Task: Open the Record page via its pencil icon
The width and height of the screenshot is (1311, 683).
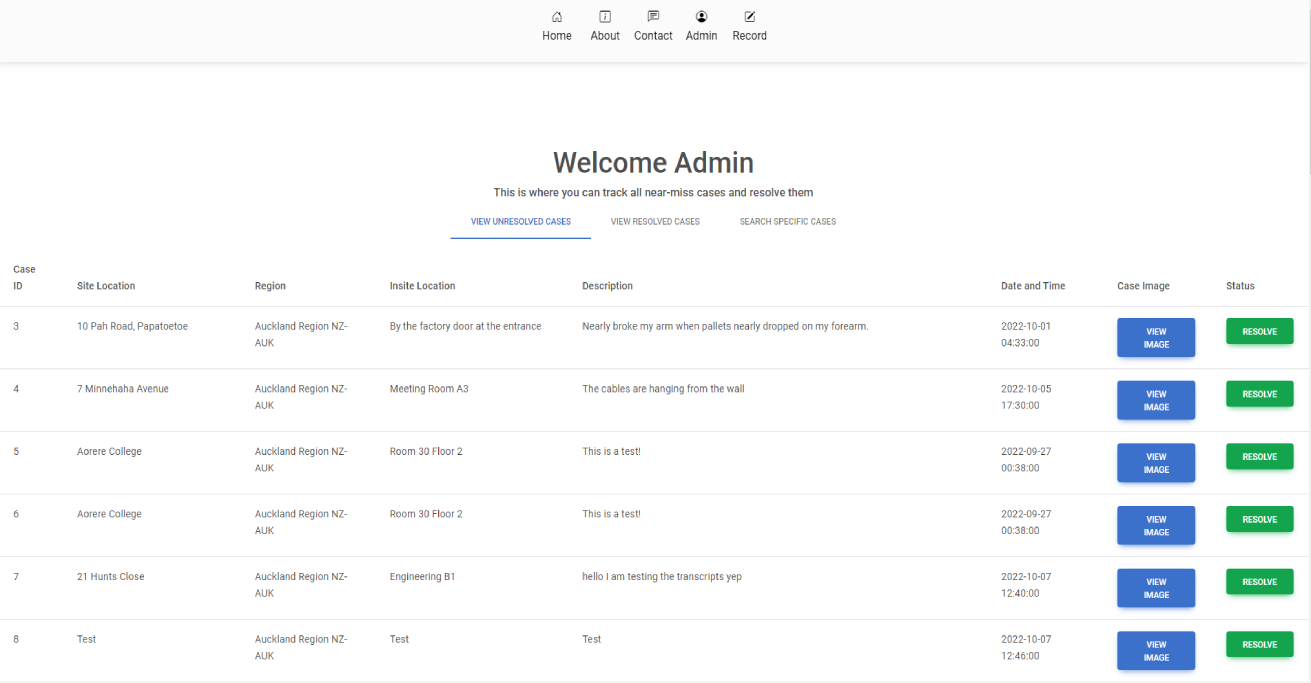Action: pyautogui.click(x=749, y=24)
